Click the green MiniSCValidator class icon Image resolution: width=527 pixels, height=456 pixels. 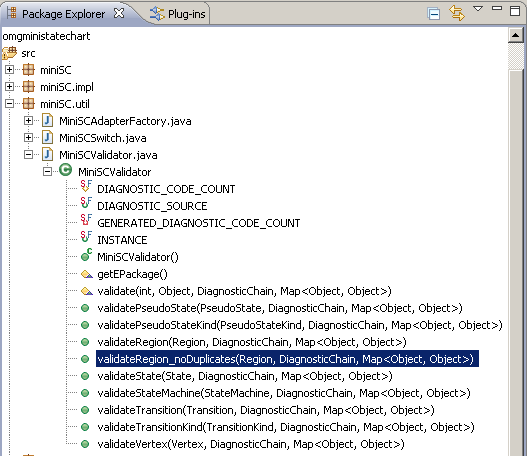point(66,170)
